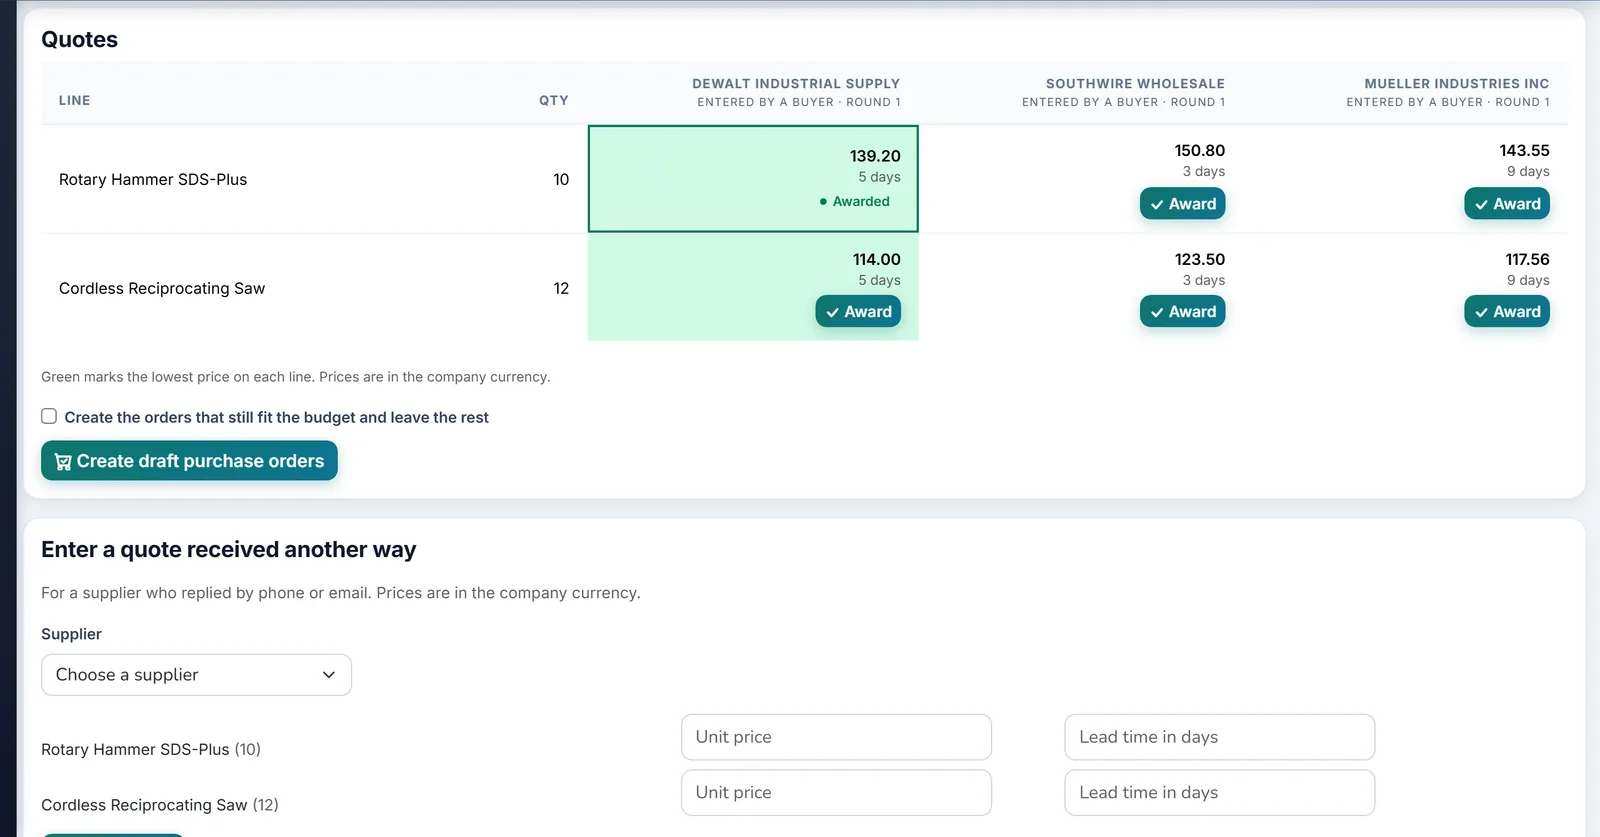Viewport: 1600px width, 837px height.
Task: Award Rotary Hammer to Mueller Industries
Action: coord(1507,204)
